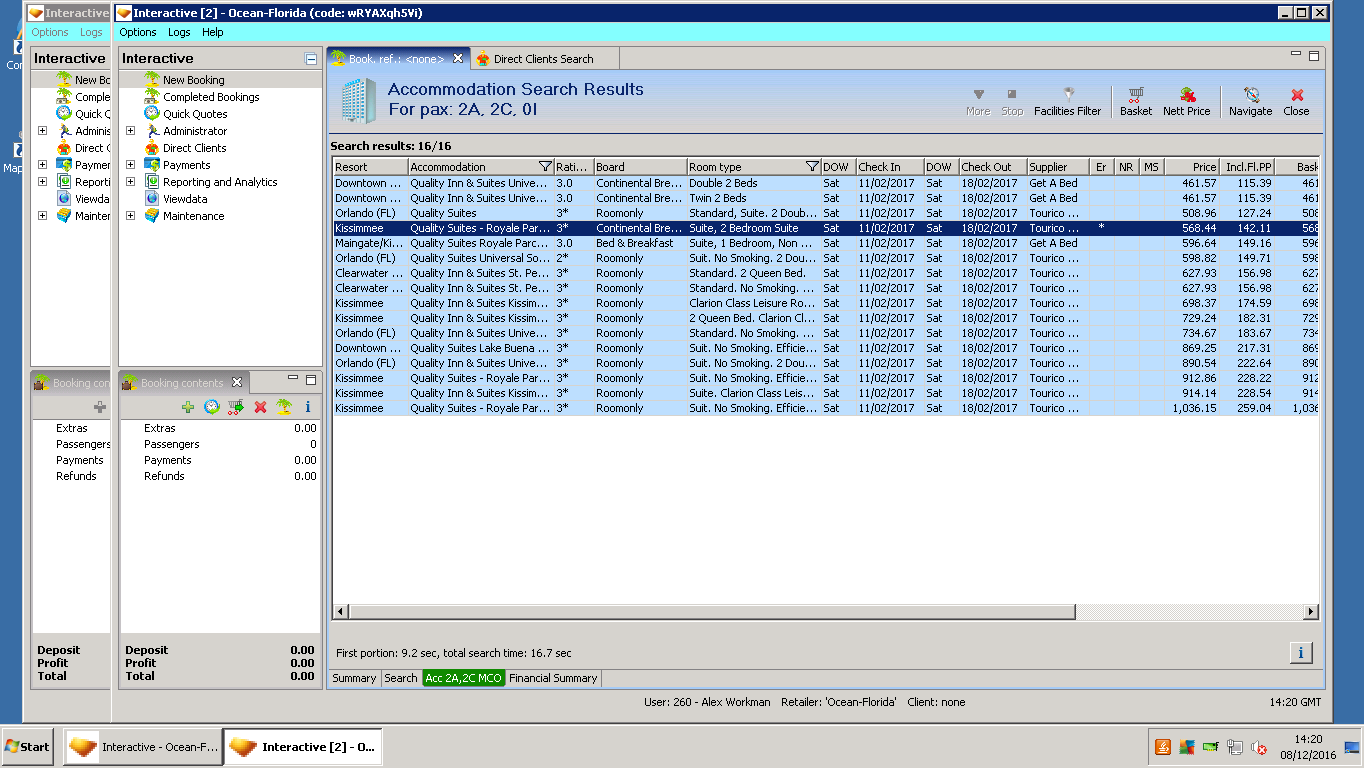Open the Room type column filter
Screen dimensions: 1364x768
click(810, 167)
